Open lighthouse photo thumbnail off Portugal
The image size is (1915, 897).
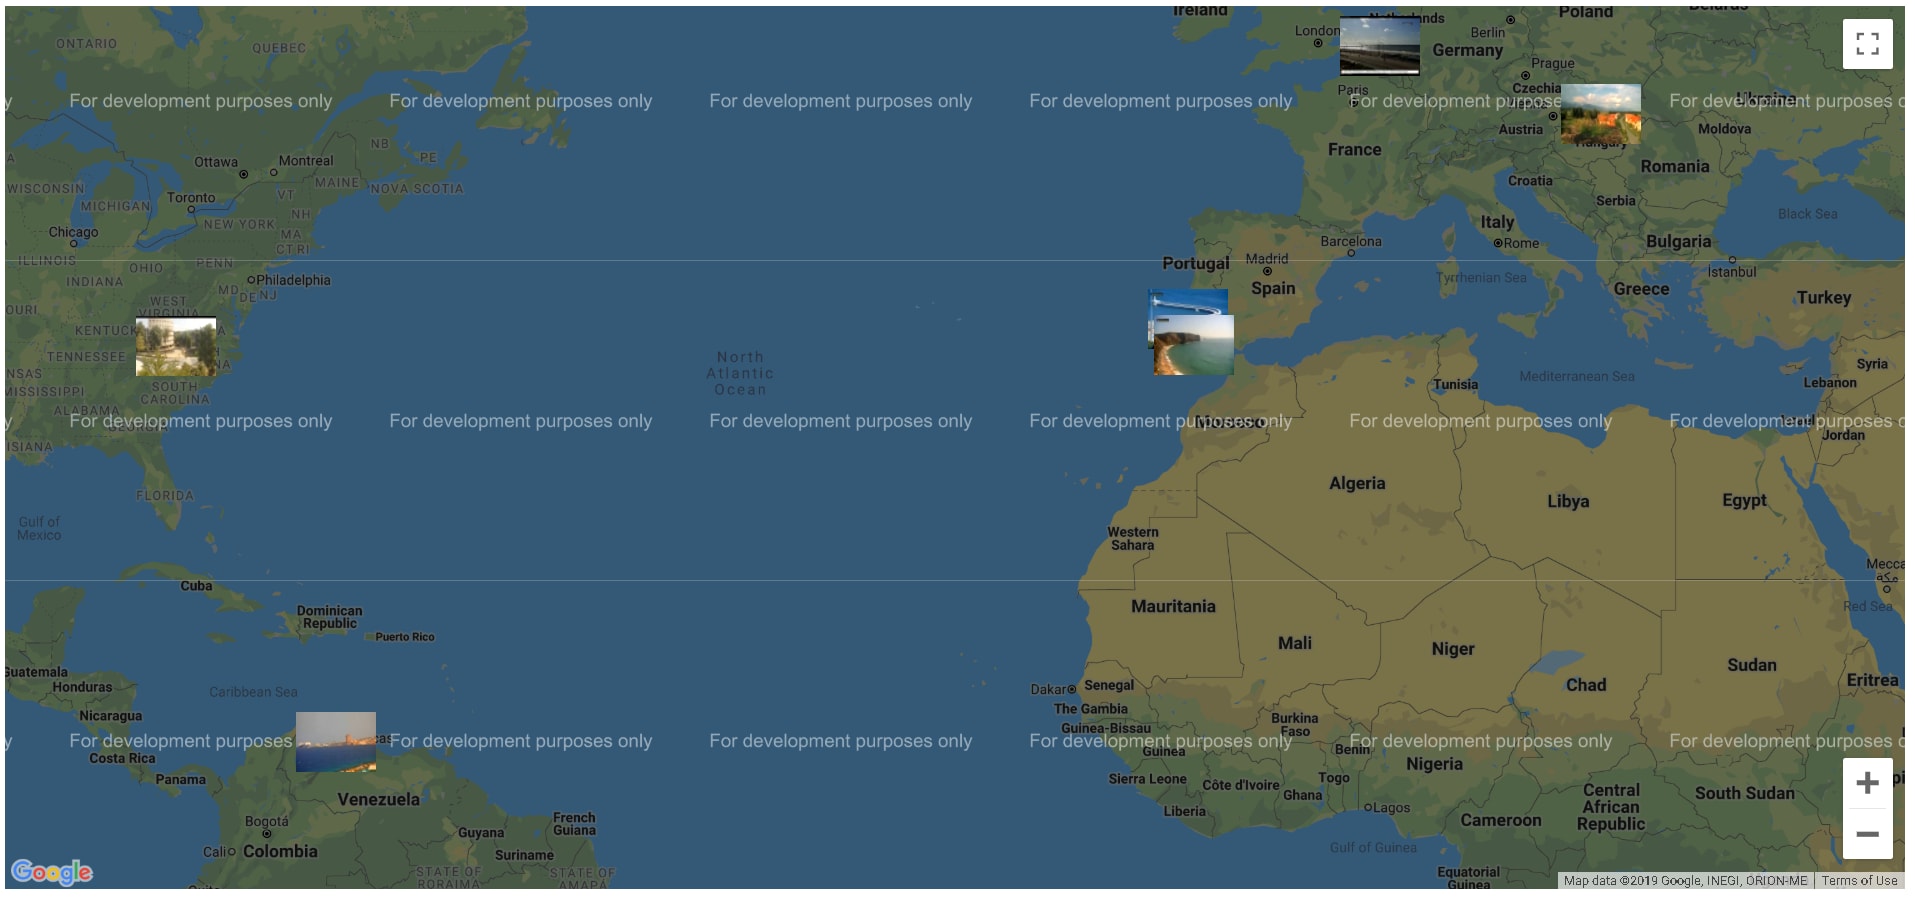[1188, 302]
